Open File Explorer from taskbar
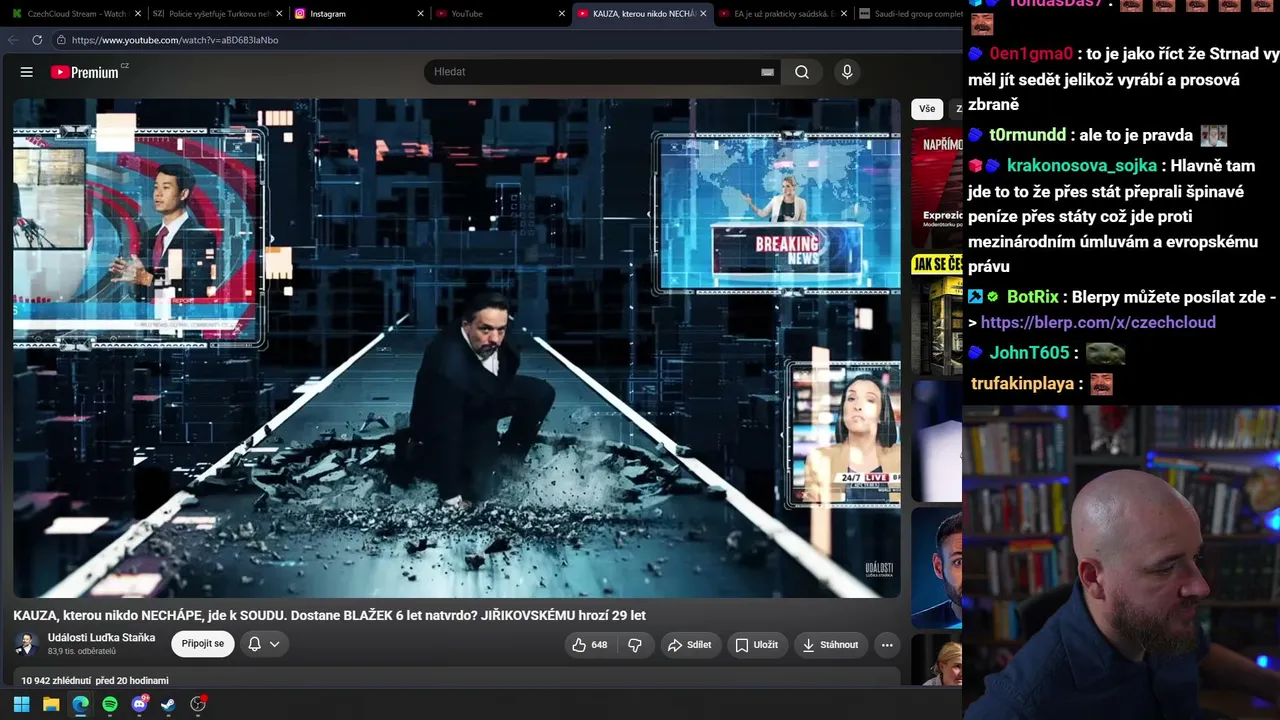Screen dimensions: 1280x720 point(51,704)
